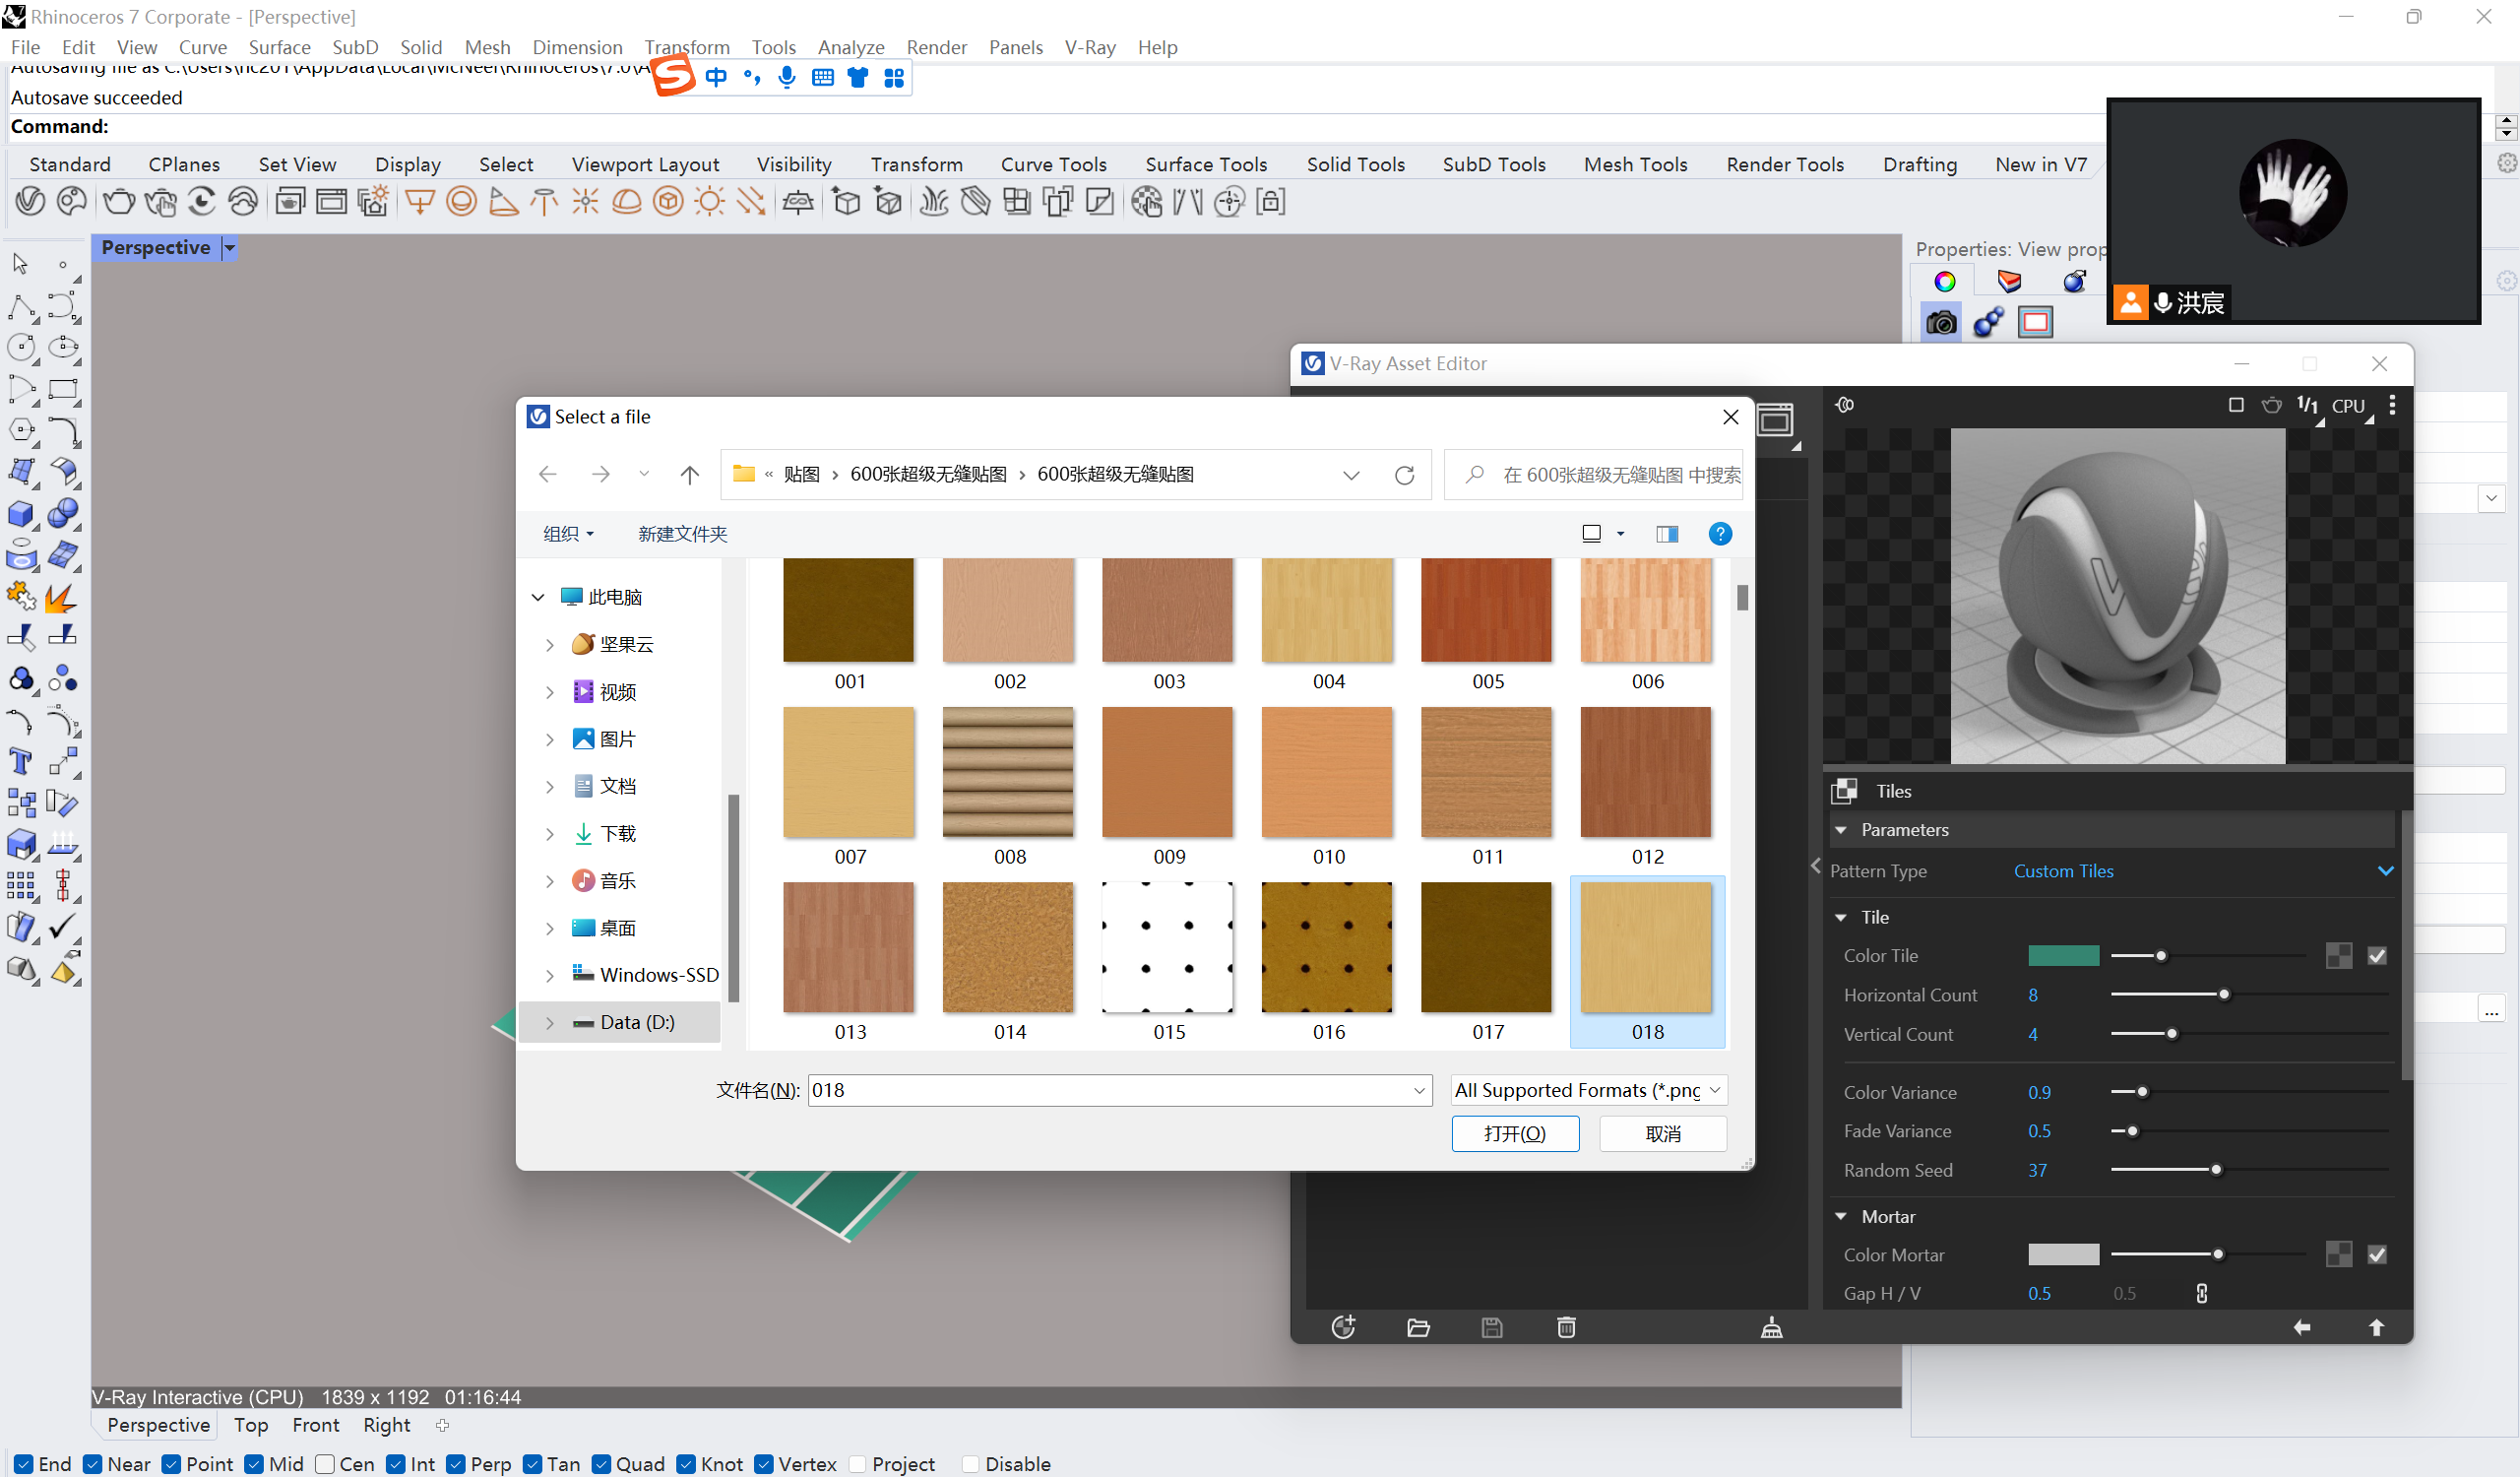Screen dimensions: 2520x1477
Task: Expand the Data (D:) tree item
Action: point(549,1023)
